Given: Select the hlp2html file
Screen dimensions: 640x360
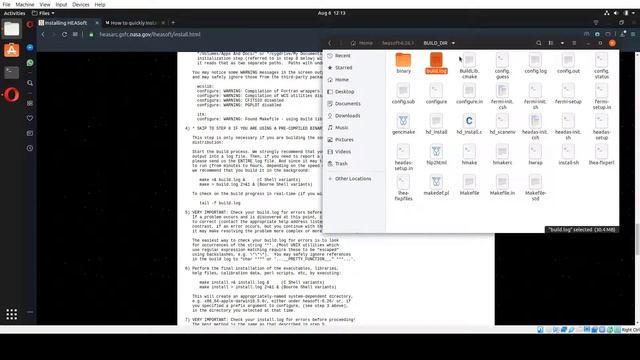Looking at the screenshot, I should click(x=436, y=155).
